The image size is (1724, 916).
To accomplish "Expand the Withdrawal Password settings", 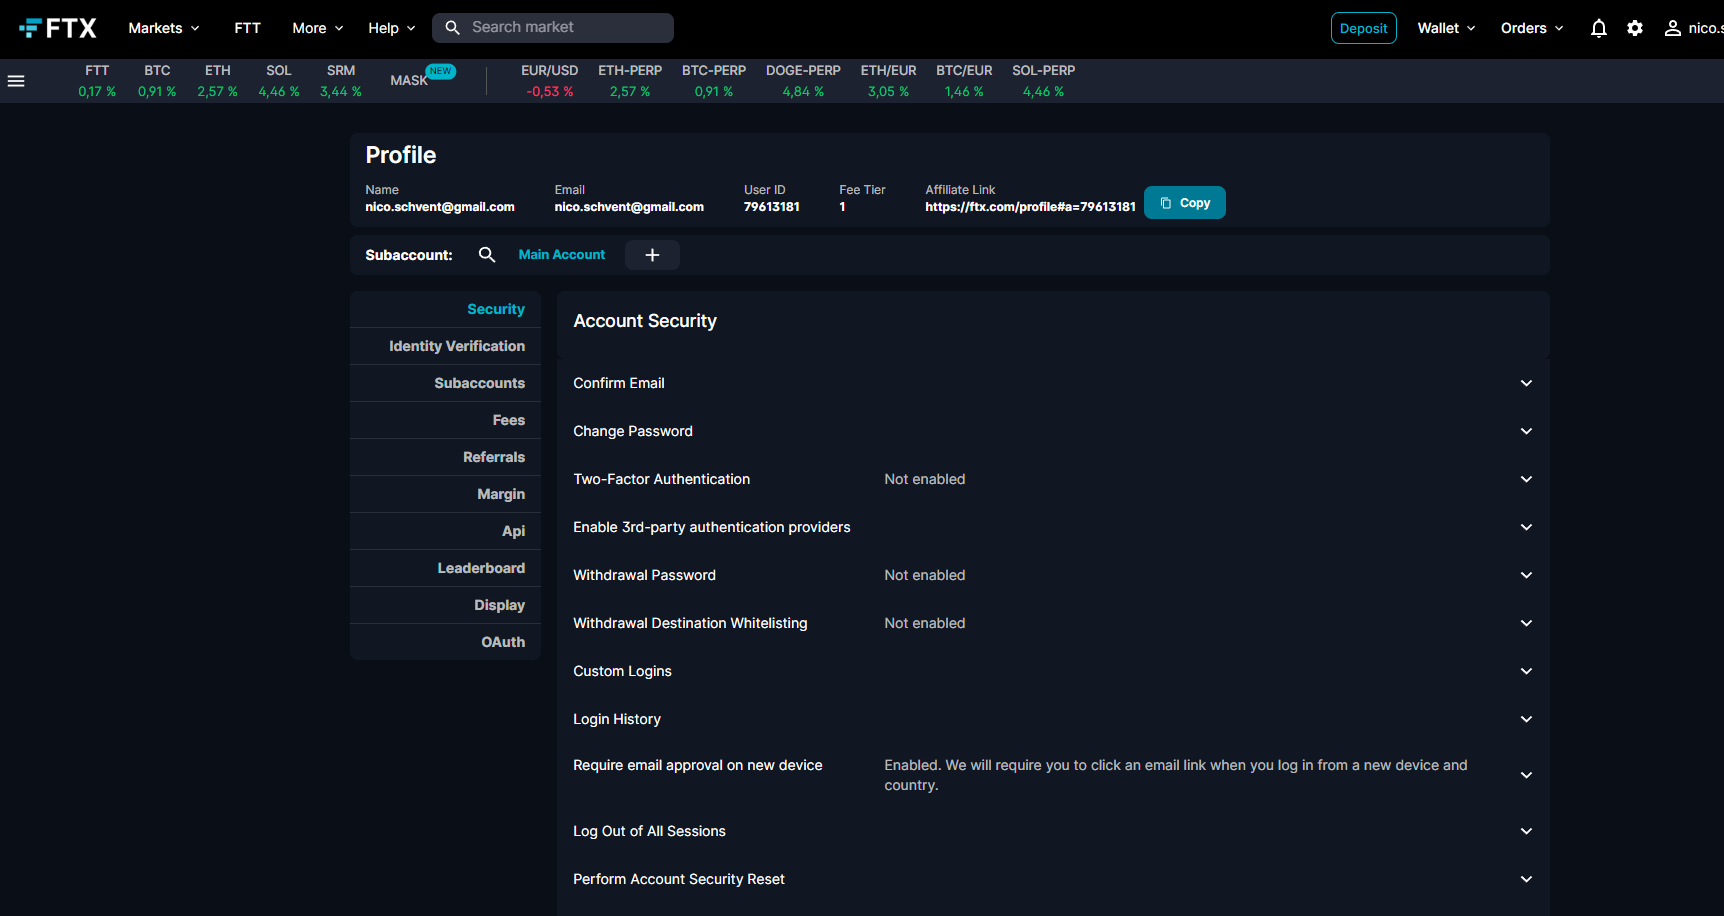I will tap(1526, 575).
